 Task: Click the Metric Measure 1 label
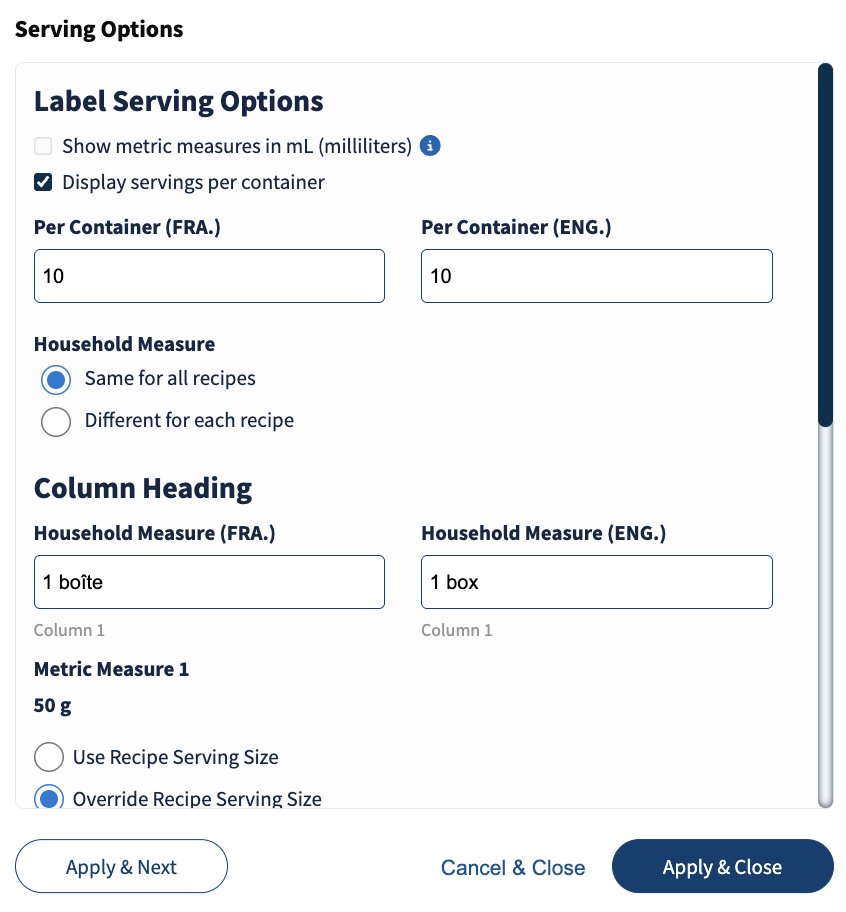(x=111, y=669)
